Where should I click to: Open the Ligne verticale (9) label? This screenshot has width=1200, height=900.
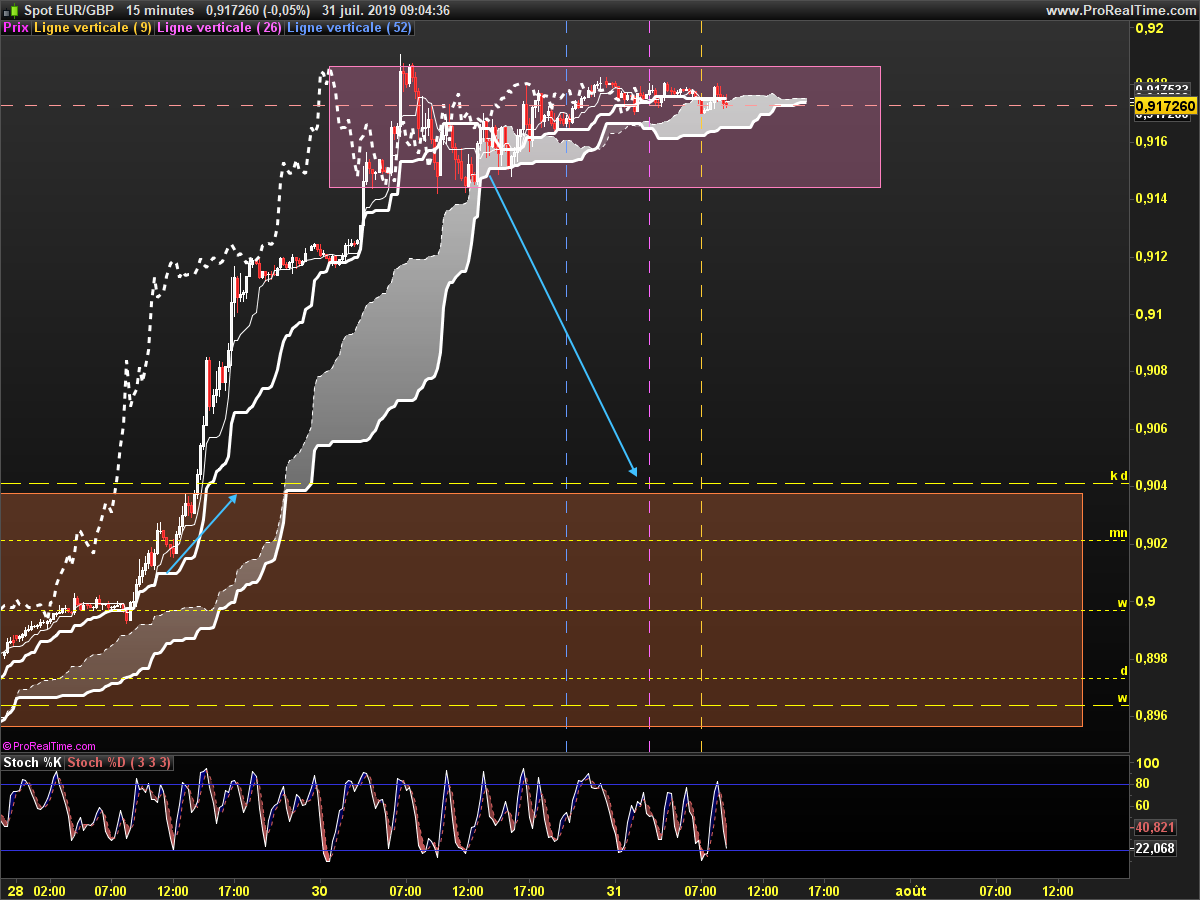(93, 28)
